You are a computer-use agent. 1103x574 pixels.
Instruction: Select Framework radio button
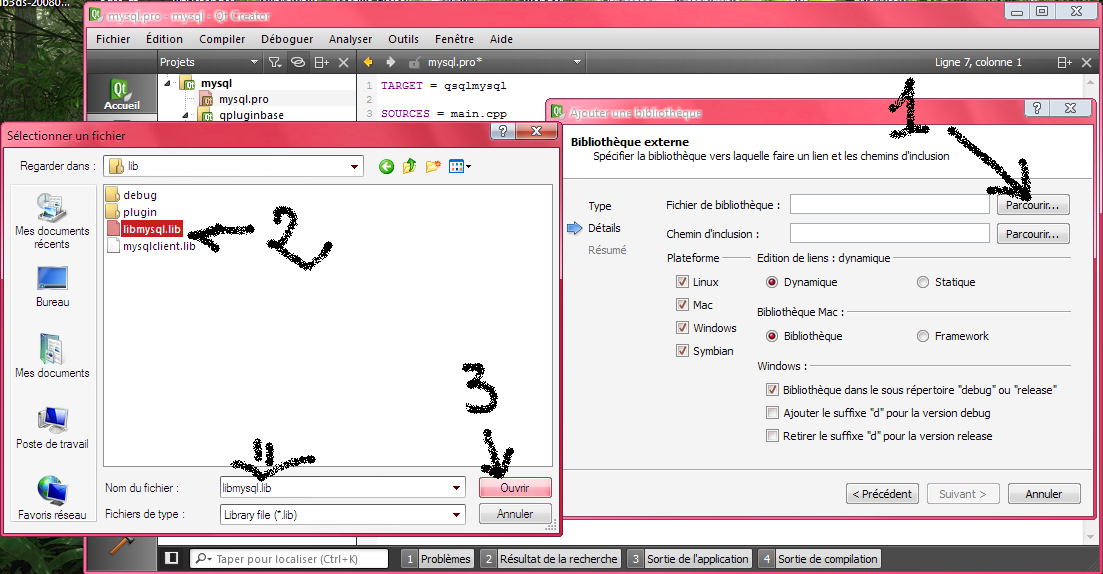pyautogui.click(x=923, y=336)
